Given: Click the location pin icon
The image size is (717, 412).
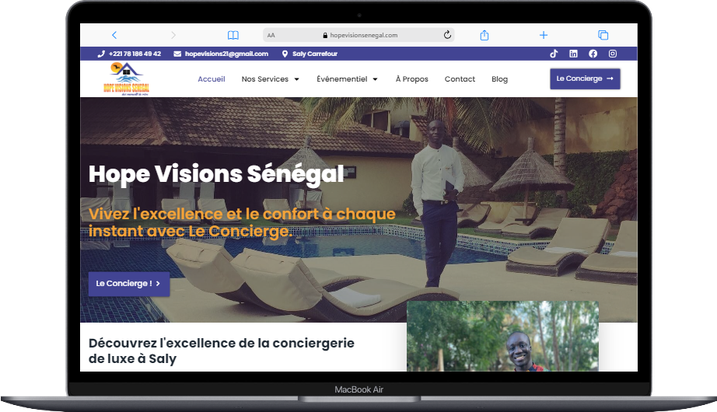Looking at the screenshot, I should click(285, 54).
